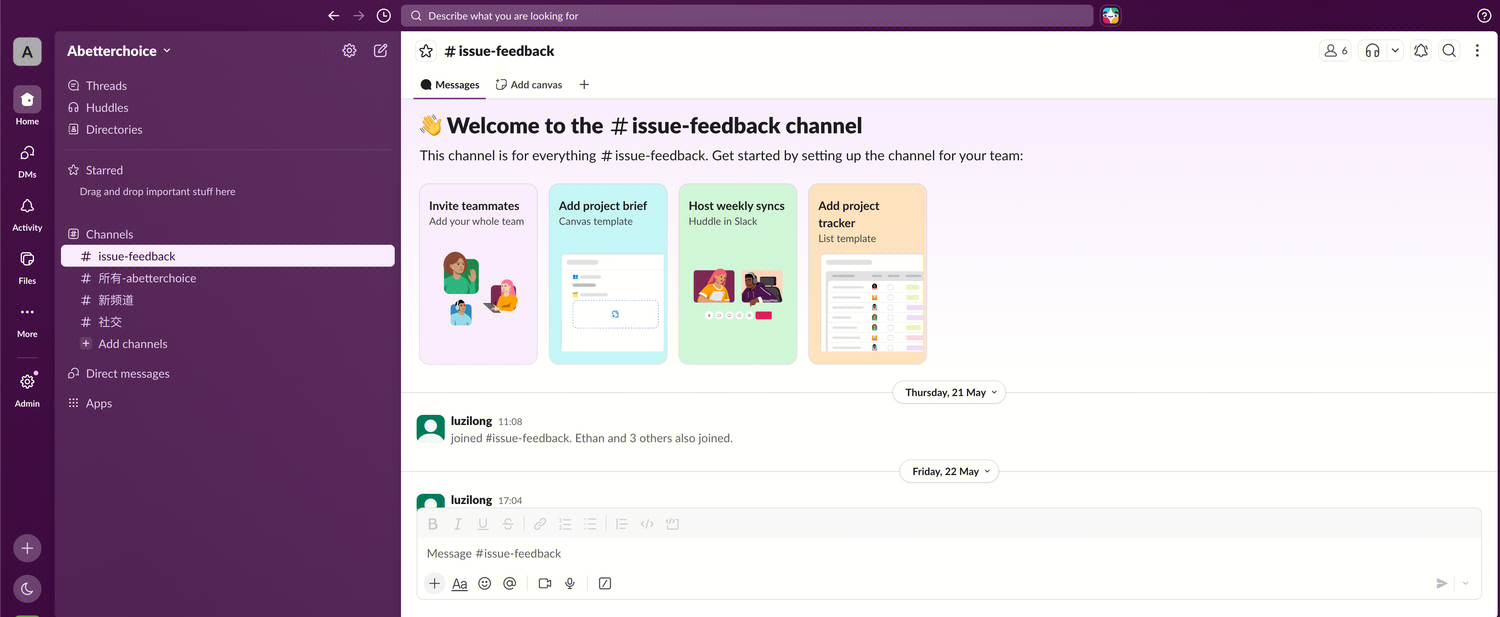The width and height of the screenshot is (1500, 617).
Task: Open the More menu in the sidebar
Action: (27, 320)
